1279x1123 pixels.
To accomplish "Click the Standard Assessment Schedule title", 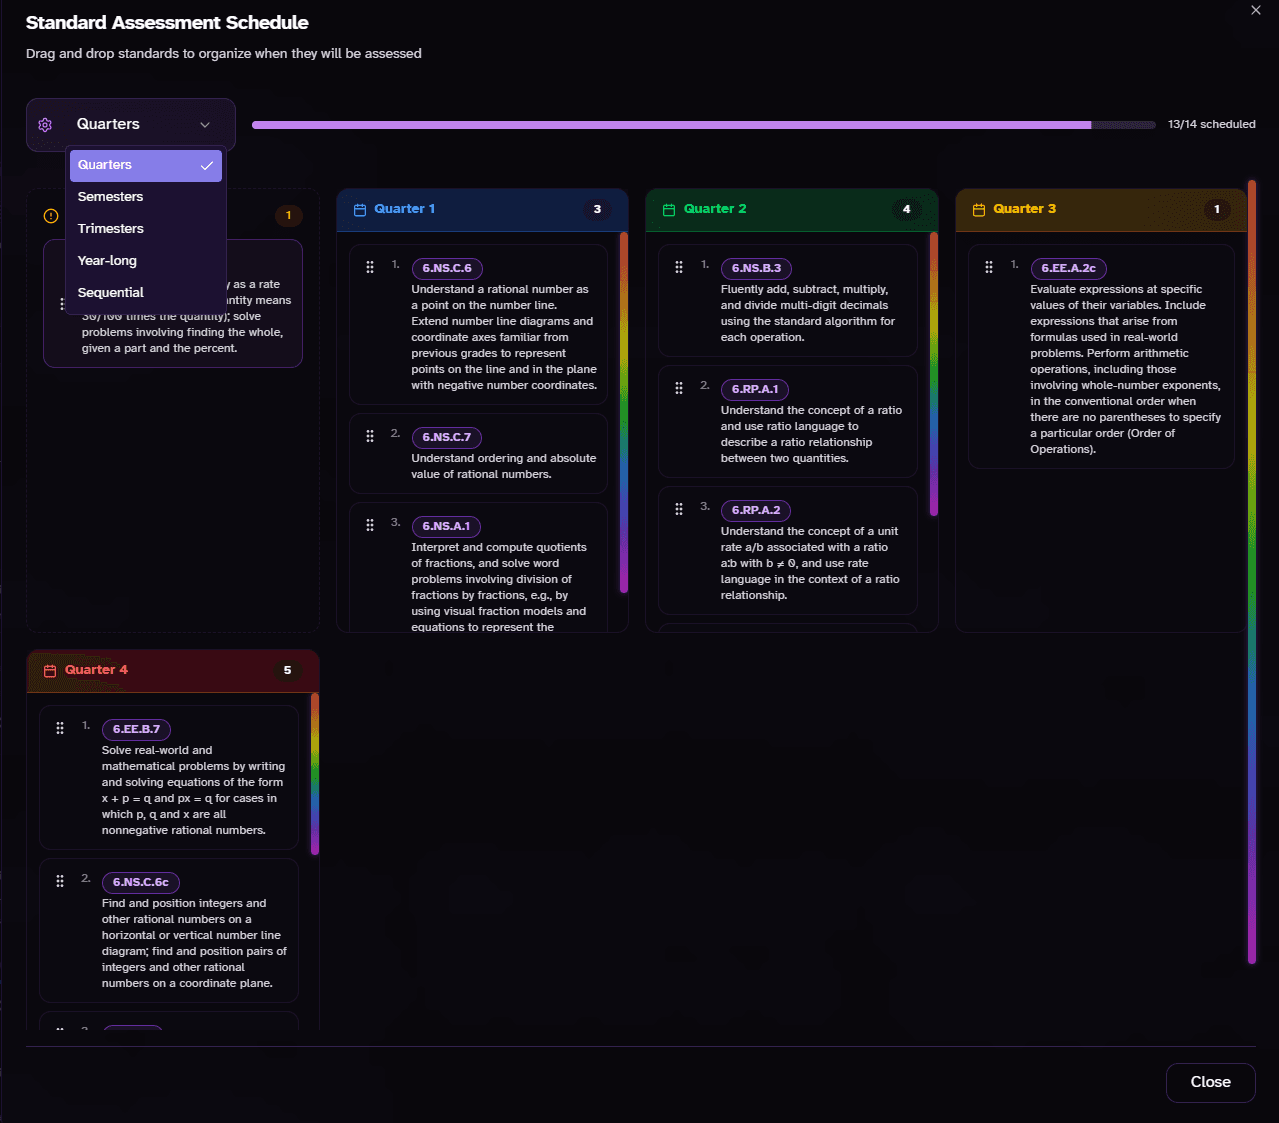I will pos(167,23).
